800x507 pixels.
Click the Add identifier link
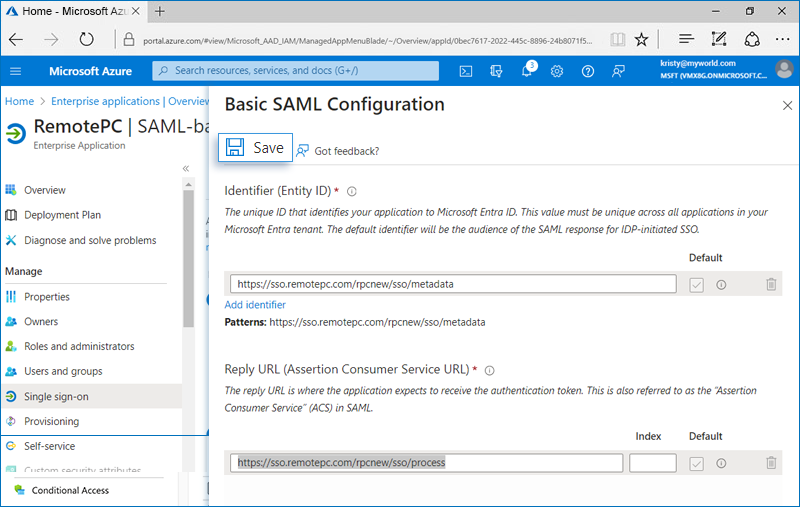pyautogui.click(x=255, y=305)
